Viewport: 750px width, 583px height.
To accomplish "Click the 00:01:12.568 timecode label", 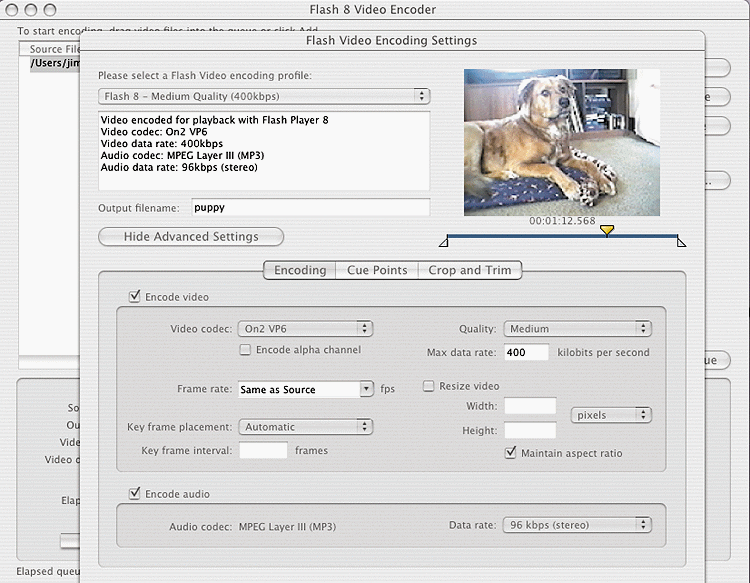I will [562, 221].
